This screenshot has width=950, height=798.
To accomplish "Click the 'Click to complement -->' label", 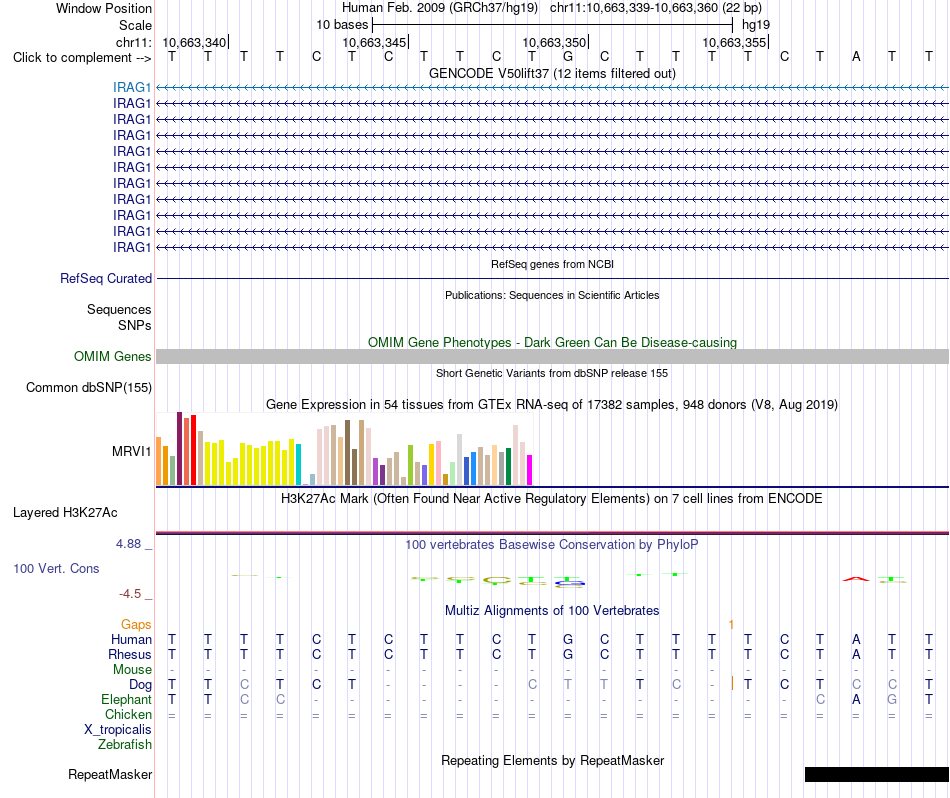I will pos(82,58).
